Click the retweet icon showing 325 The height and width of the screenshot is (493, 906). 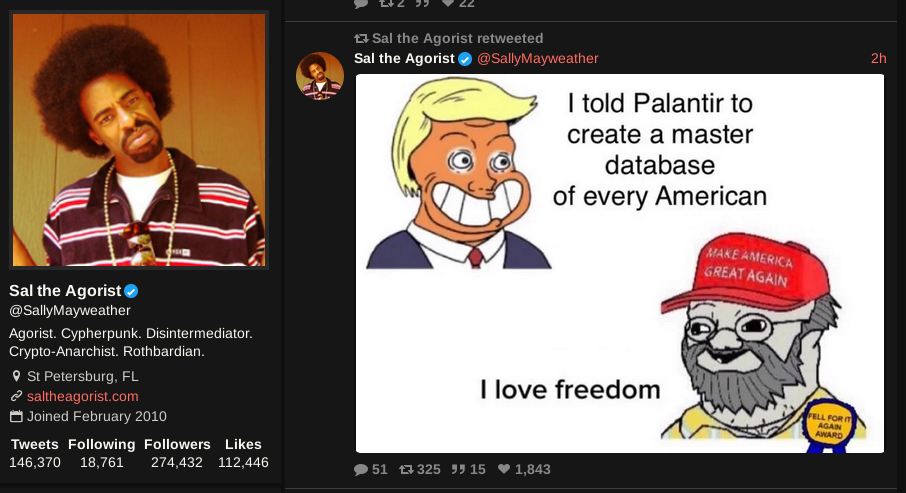pyautogui.click(x=406, y=469)
